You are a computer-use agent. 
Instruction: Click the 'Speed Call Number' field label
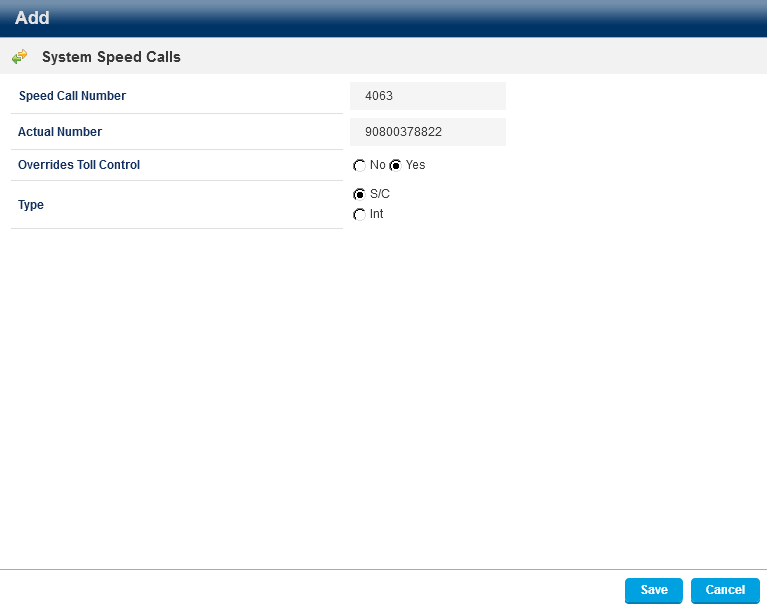coord(72,96)
